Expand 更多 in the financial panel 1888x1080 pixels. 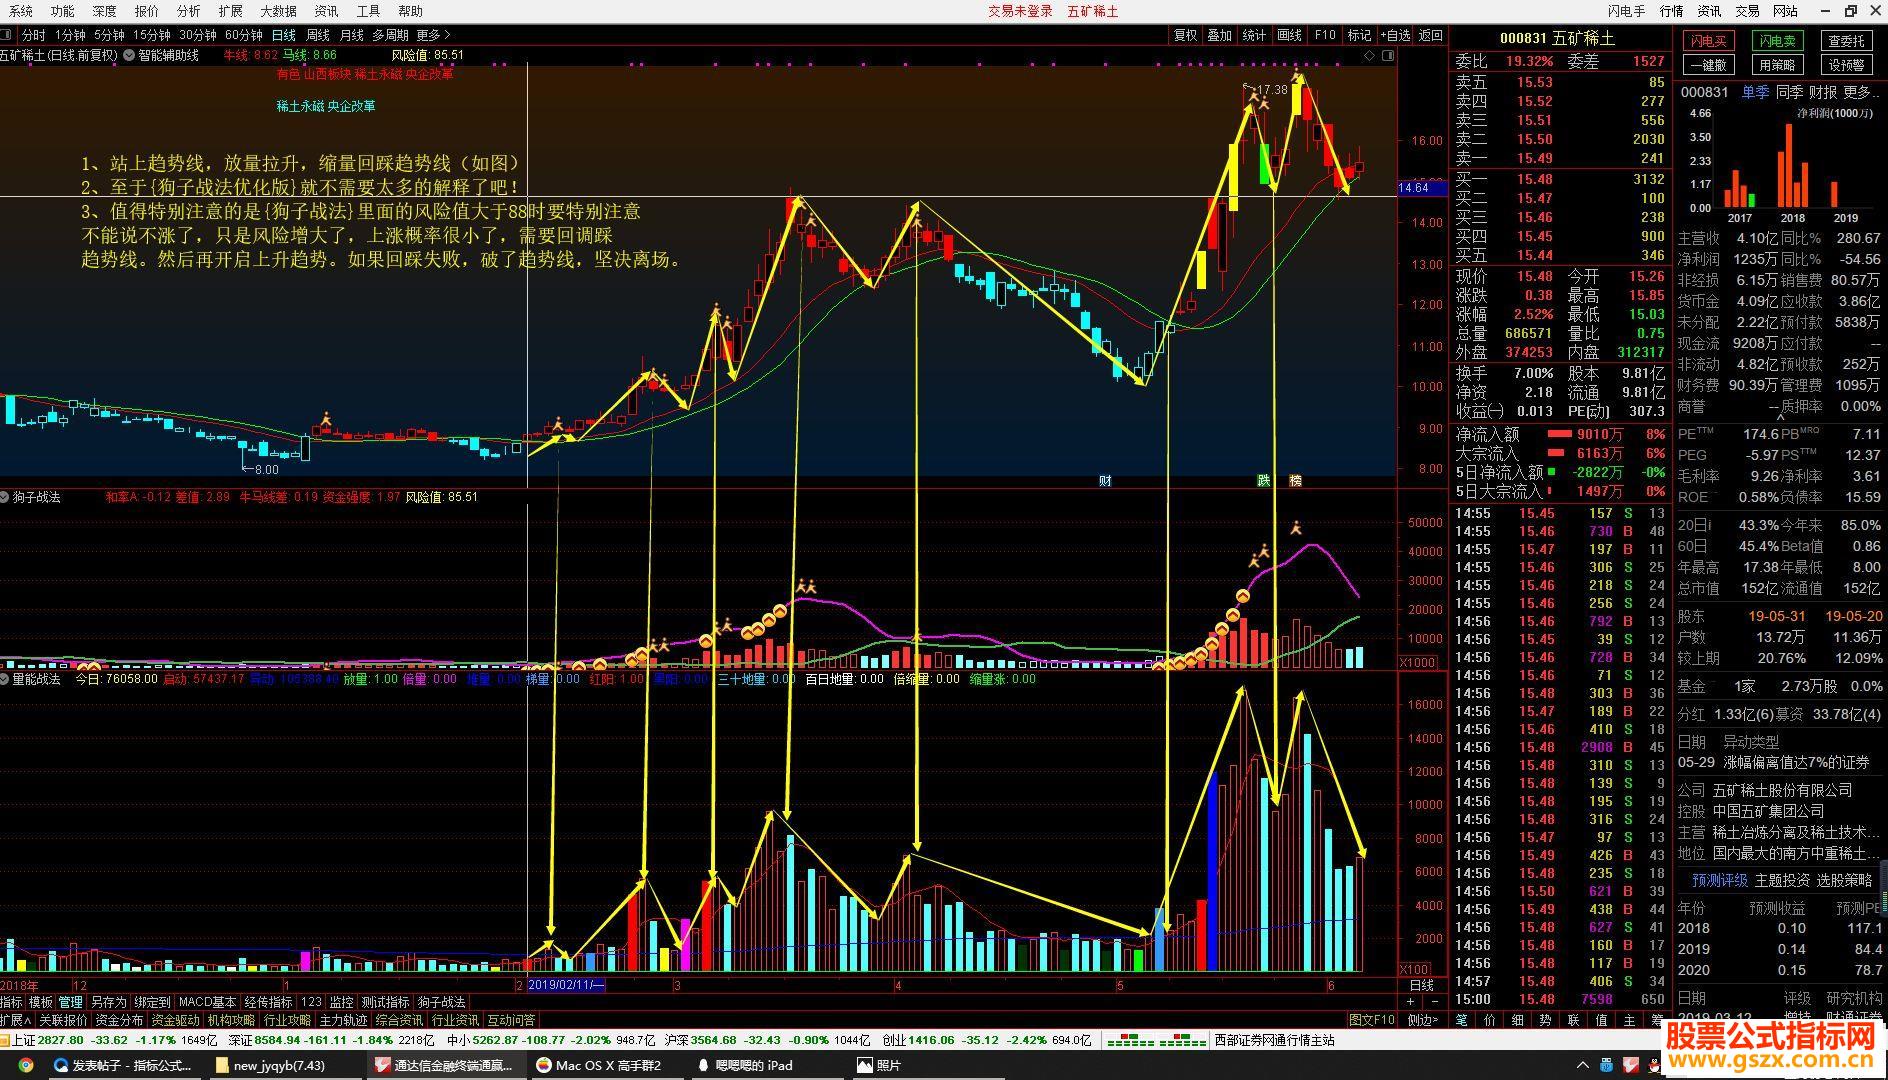tap(1860, 92)
